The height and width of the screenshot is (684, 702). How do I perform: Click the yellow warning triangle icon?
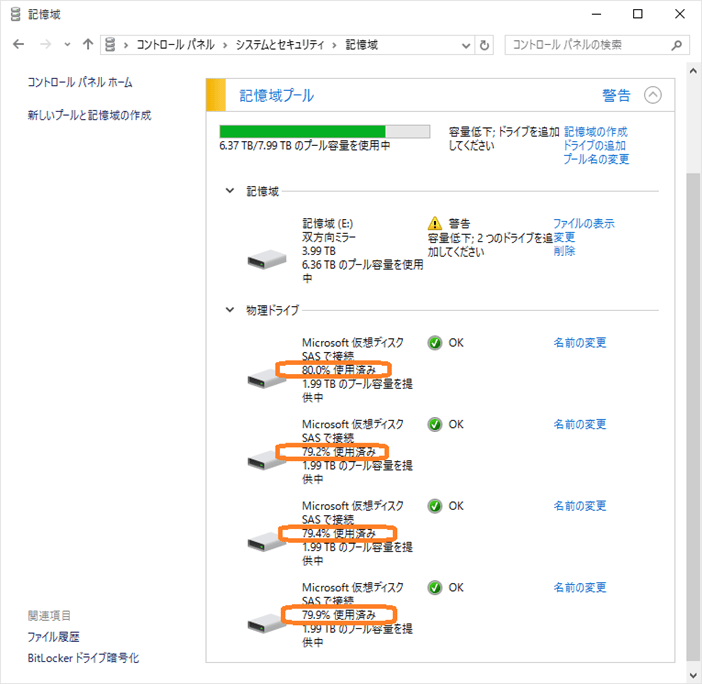[x=435, y=223]
